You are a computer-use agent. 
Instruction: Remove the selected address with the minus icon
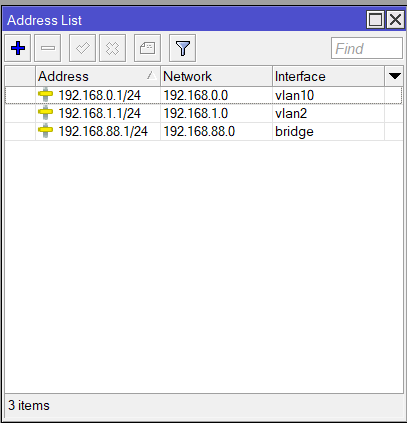(48, 48)
